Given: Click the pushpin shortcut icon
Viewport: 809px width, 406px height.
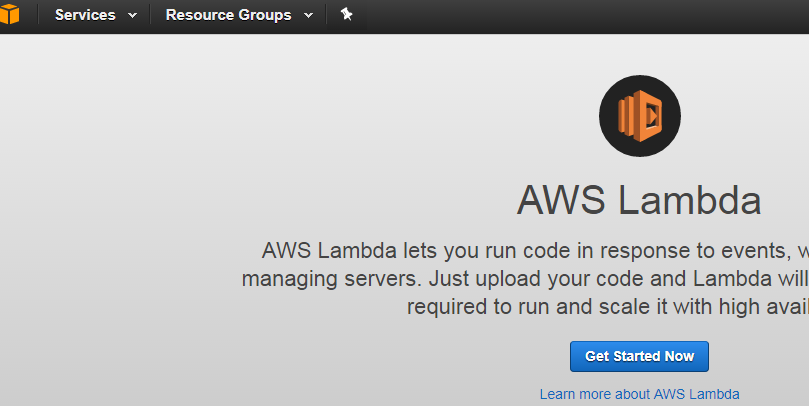Looking at the screenshot, I should (347, 14).
